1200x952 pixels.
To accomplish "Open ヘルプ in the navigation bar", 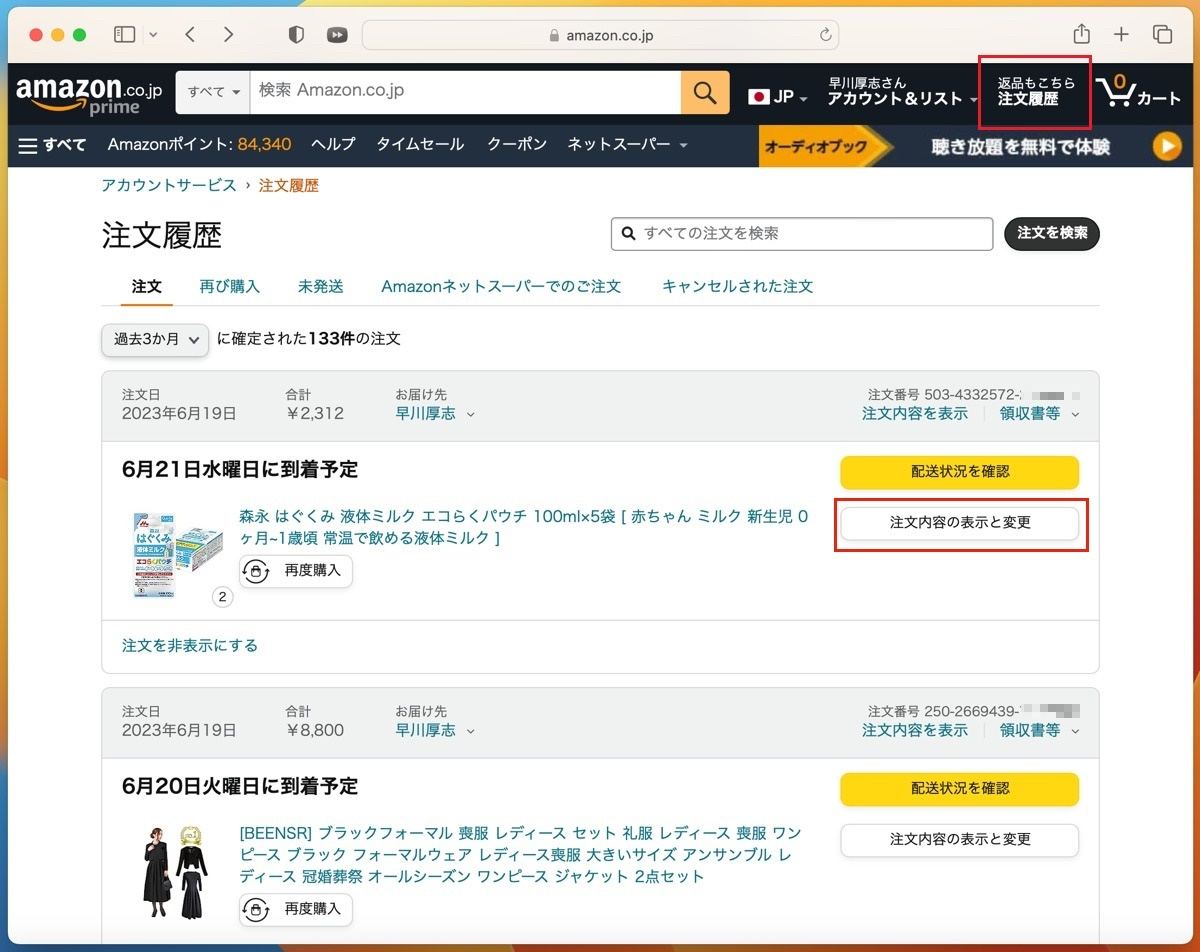I will pos(333,145).
